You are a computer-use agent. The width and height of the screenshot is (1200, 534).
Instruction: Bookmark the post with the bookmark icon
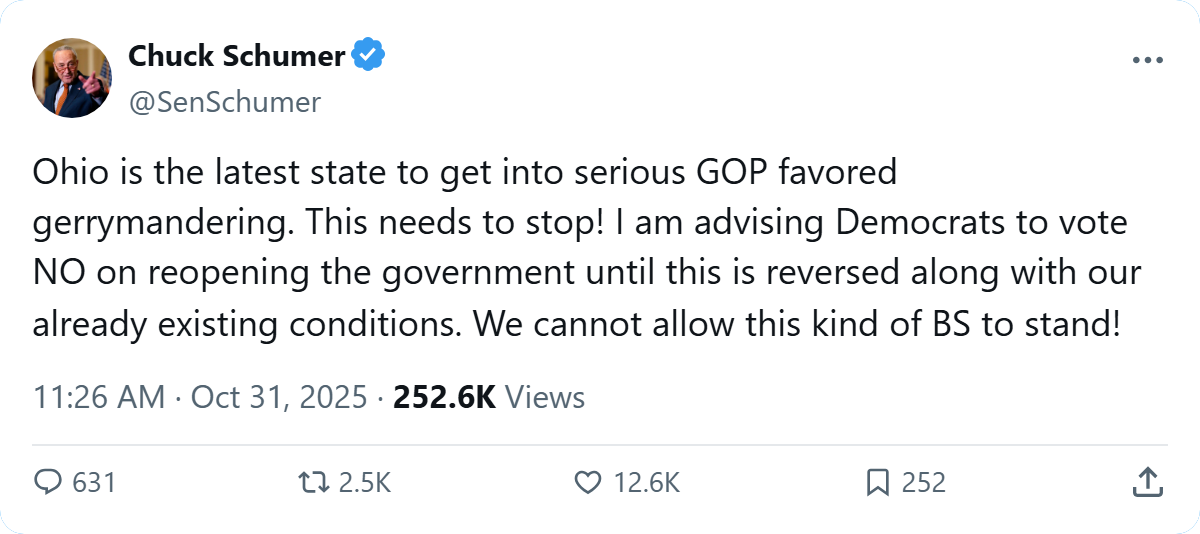[877, 483]
